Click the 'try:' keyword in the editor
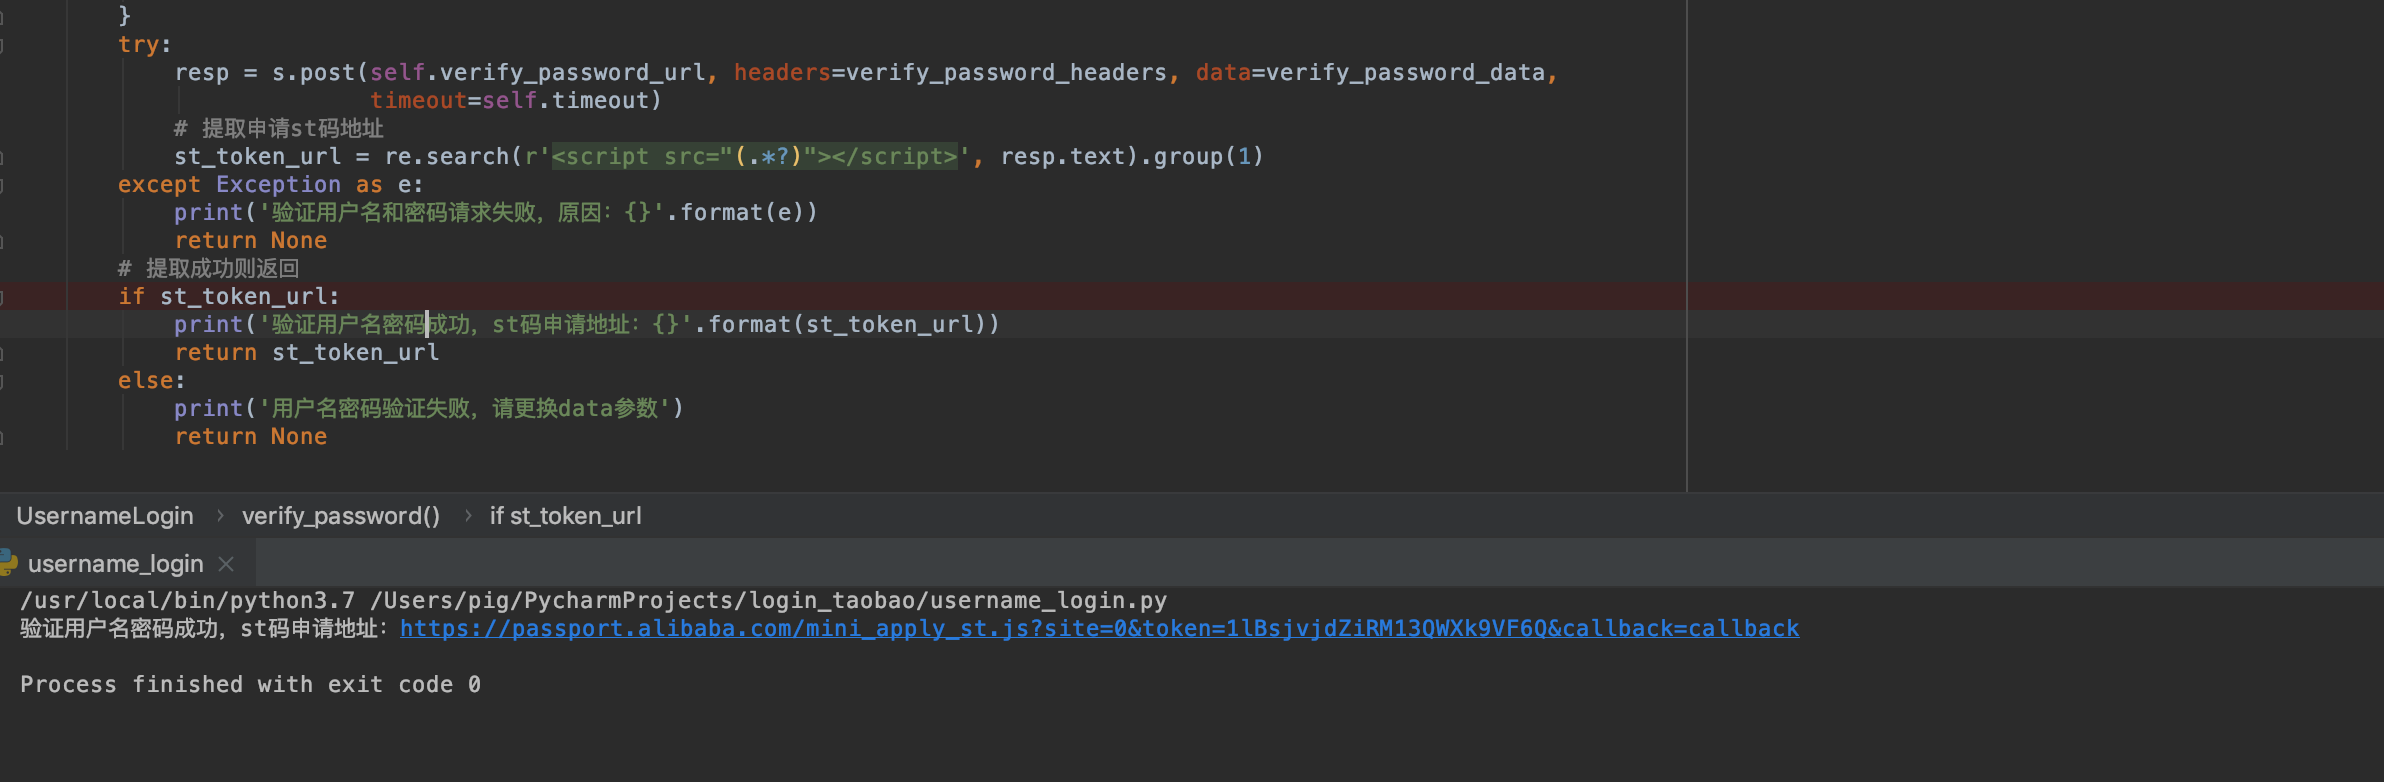Screen dimensions: 2384x782 coord(145,45)
